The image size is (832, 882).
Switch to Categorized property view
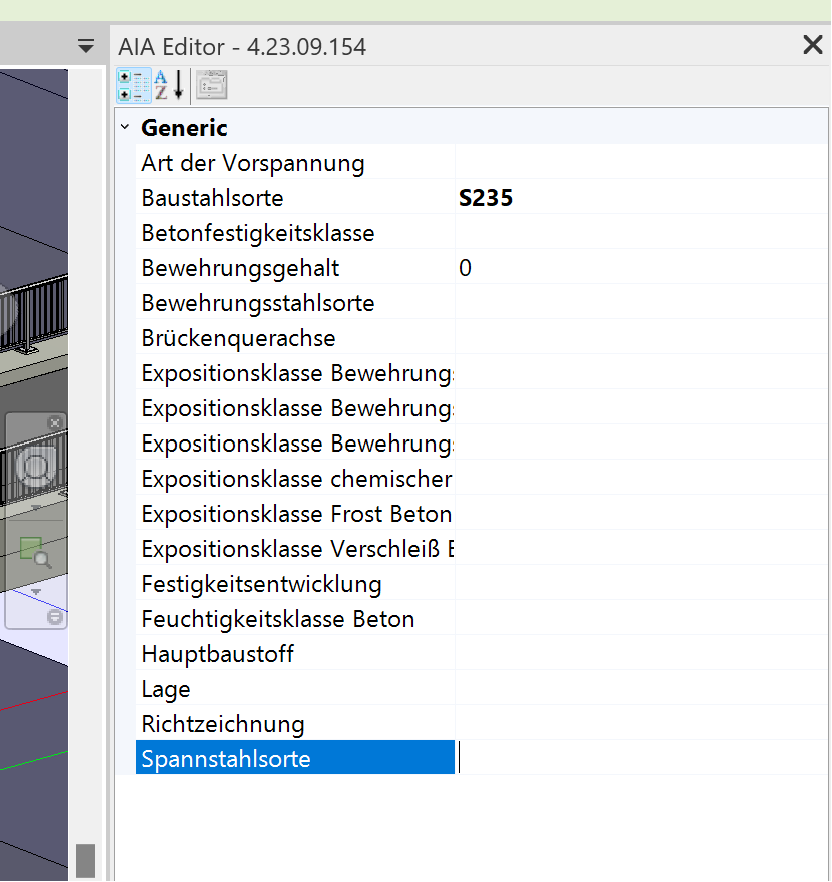tap(133, 86)
